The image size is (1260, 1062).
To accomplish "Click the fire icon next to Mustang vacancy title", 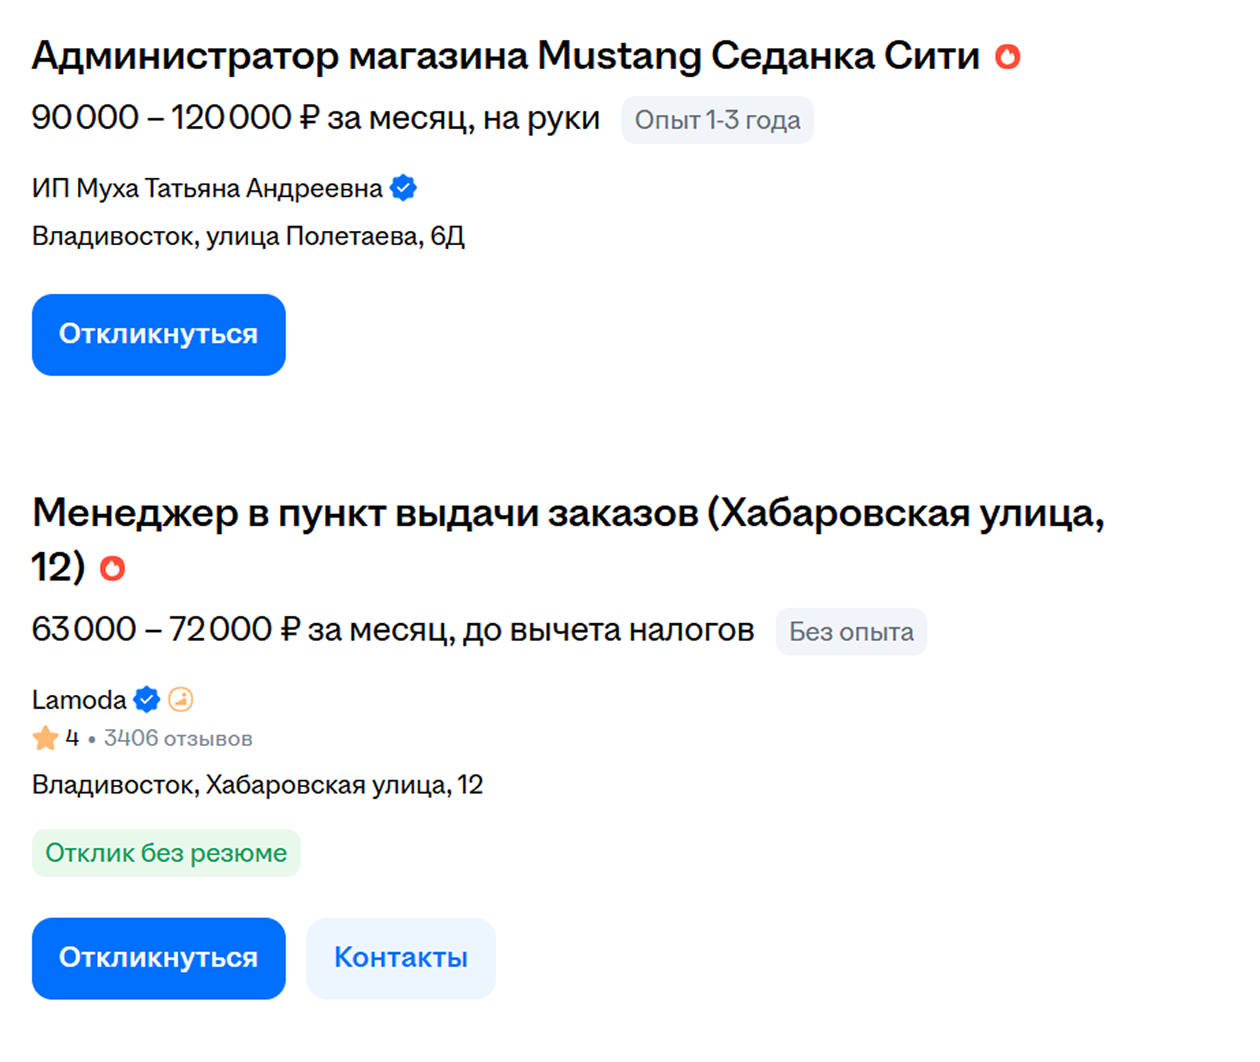I will (x=1007, y=57).
